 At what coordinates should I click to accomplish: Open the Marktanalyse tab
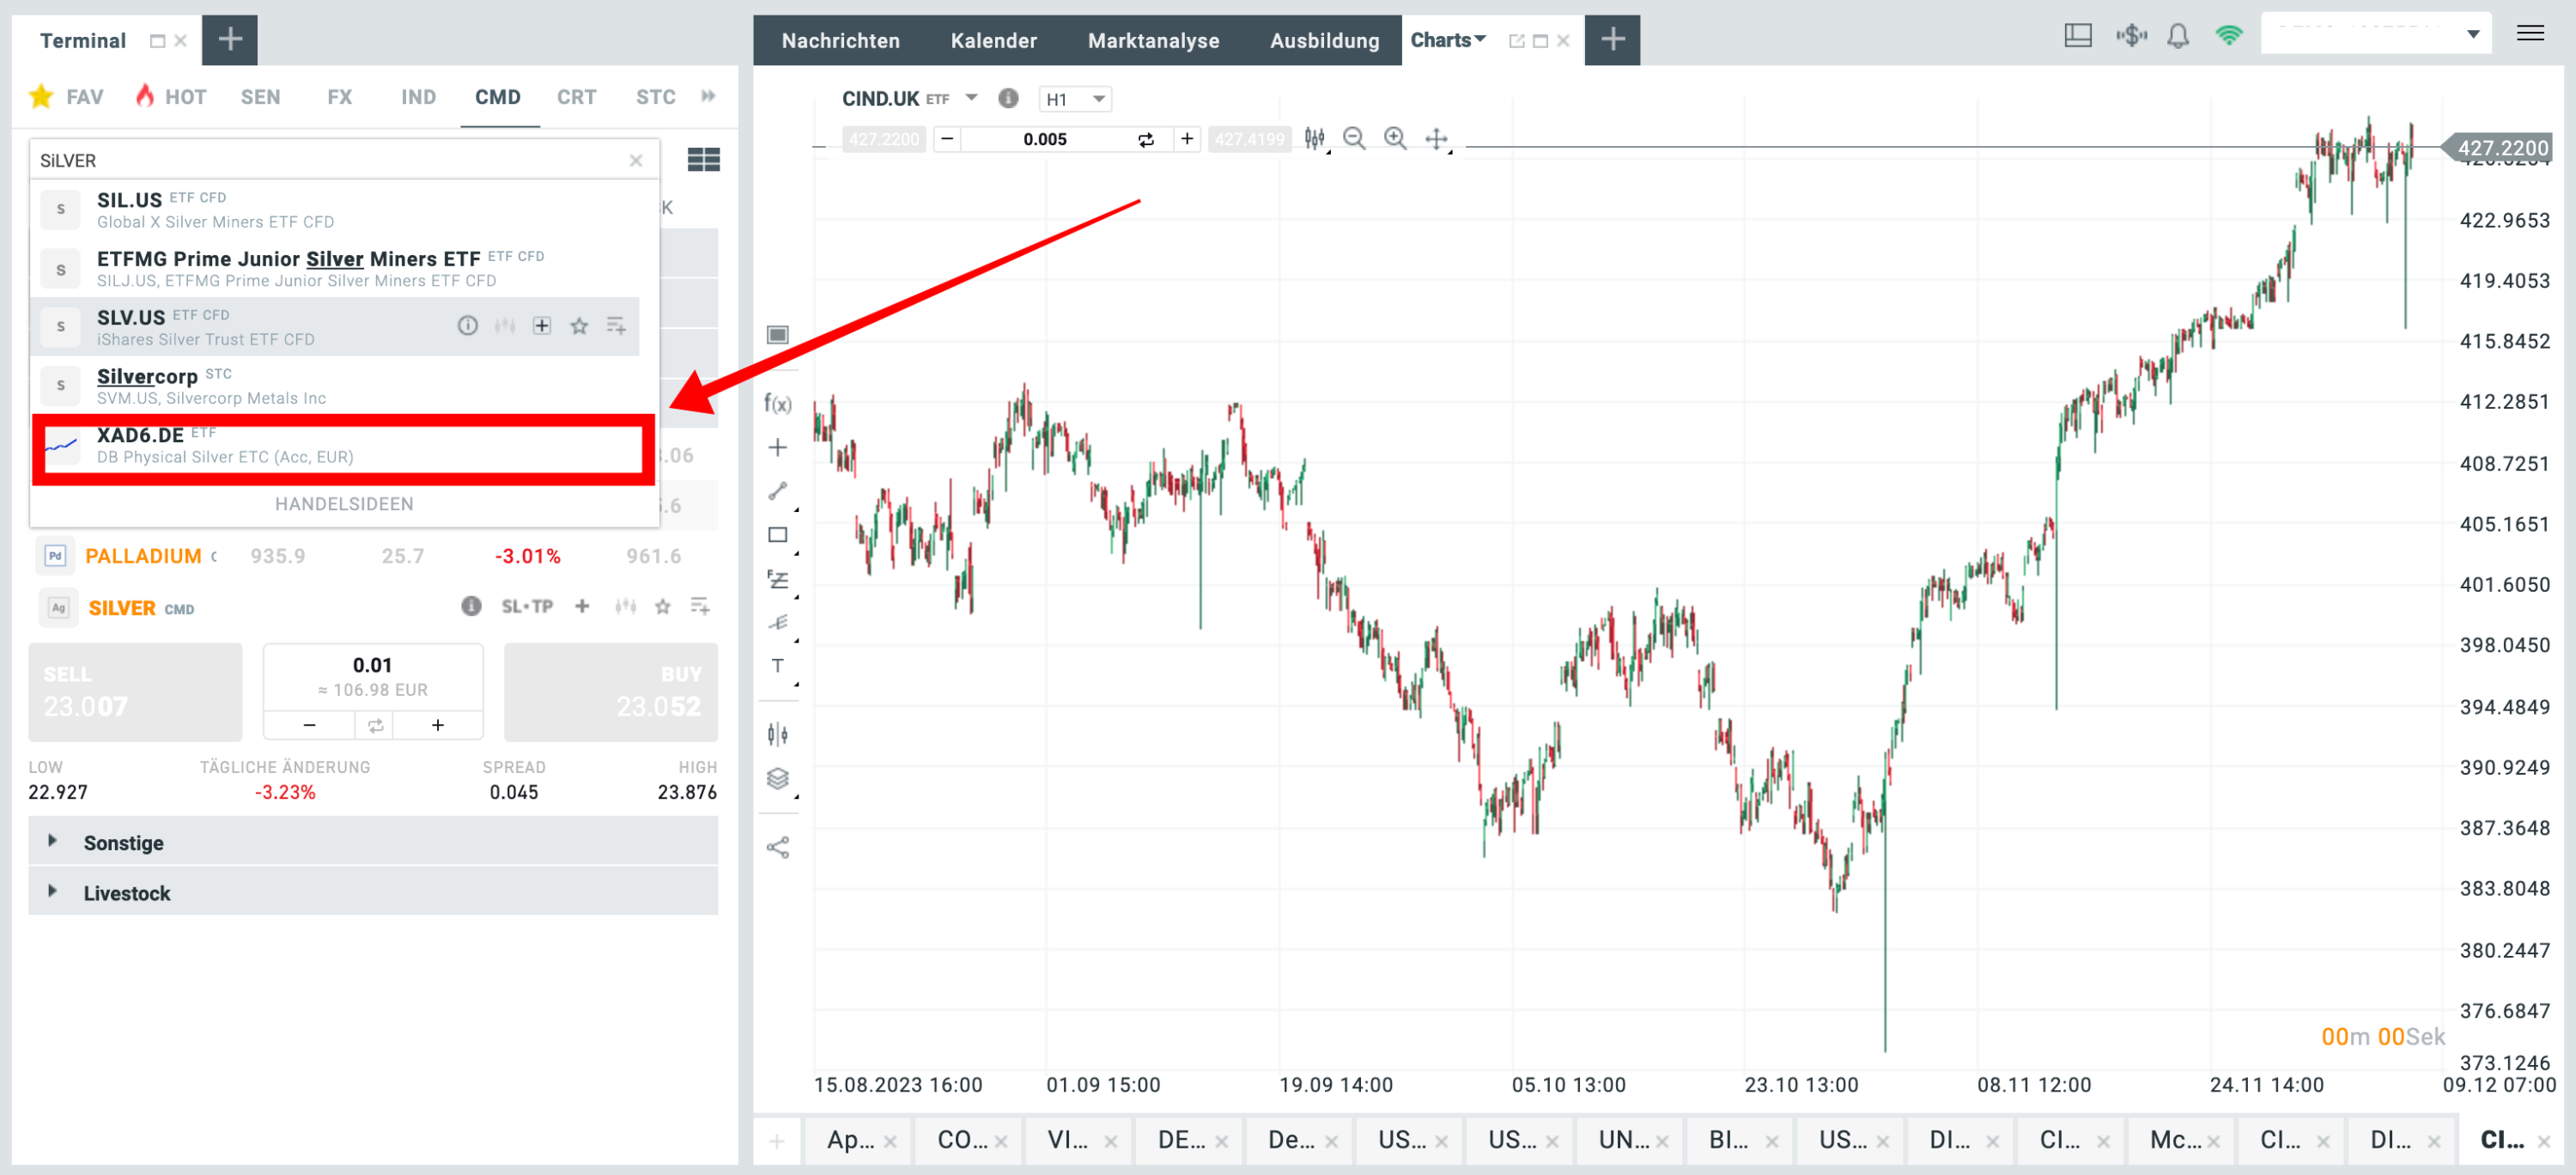(1153, 41)
